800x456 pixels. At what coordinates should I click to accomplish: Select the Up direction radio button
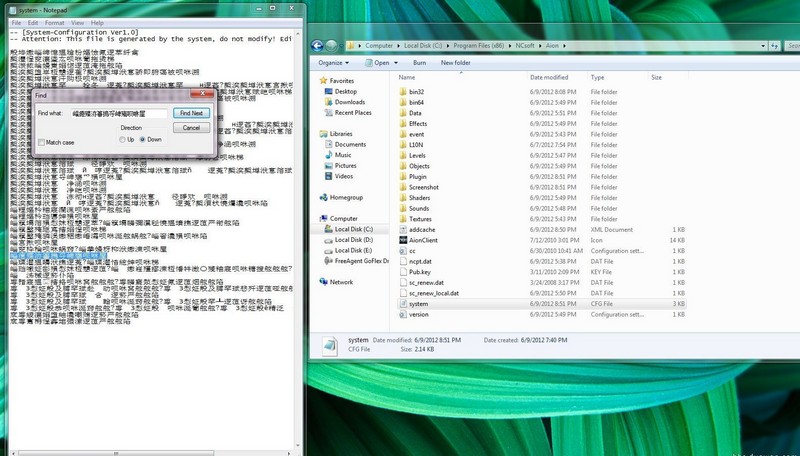121,139
